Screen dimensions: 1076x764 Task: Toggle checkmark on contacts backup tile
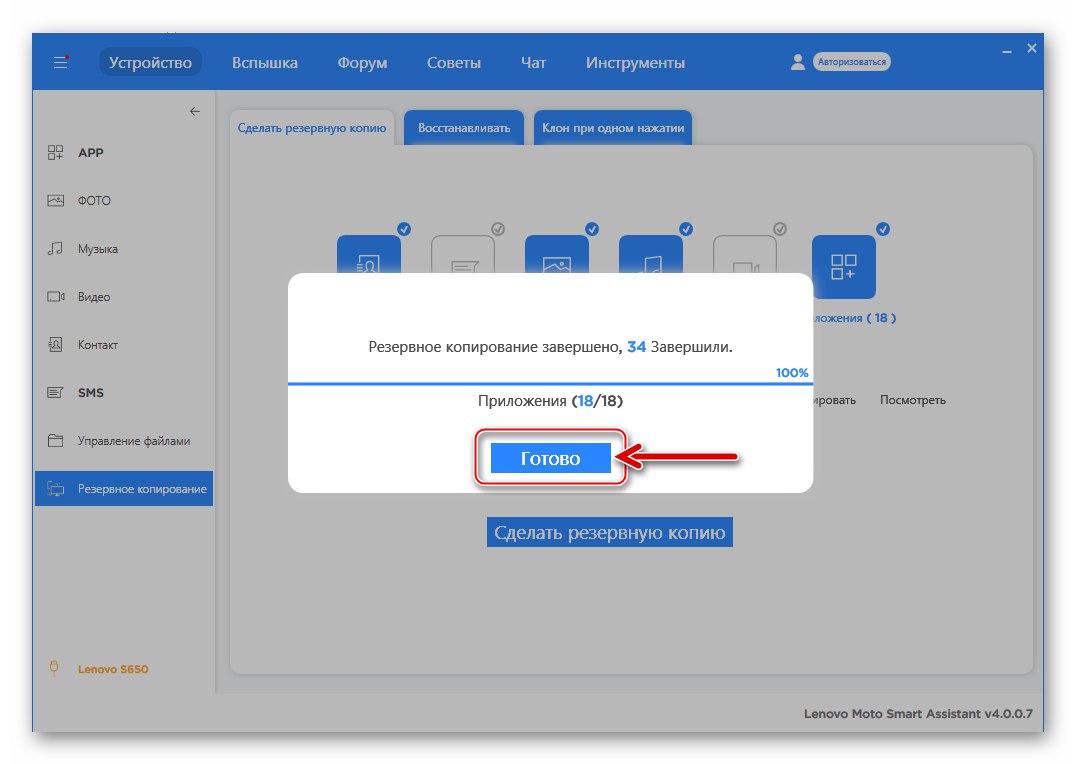(x=404, y=229)
